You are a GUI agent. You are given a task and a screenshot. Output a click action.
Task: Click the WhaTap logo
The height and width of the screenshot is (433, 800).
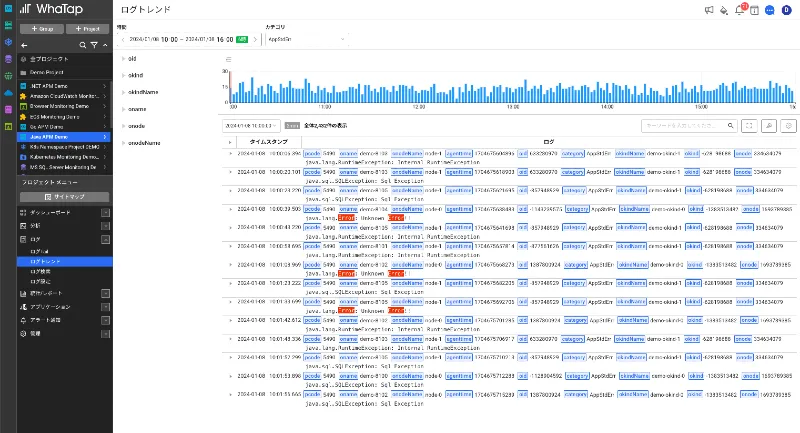coord(51,9)
